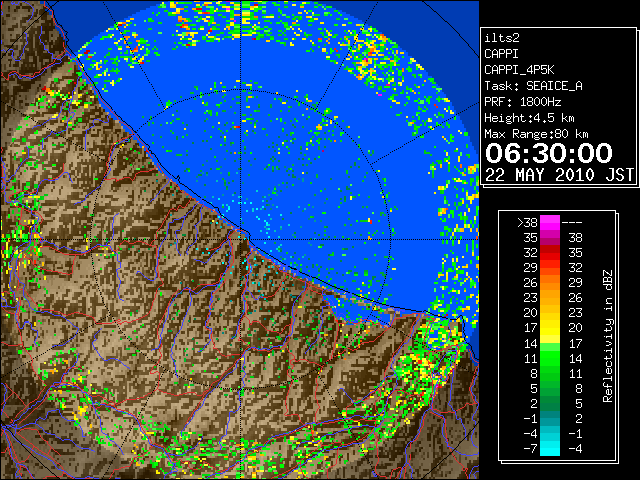Select the 'CAPPI' product text line

[501, 54]
